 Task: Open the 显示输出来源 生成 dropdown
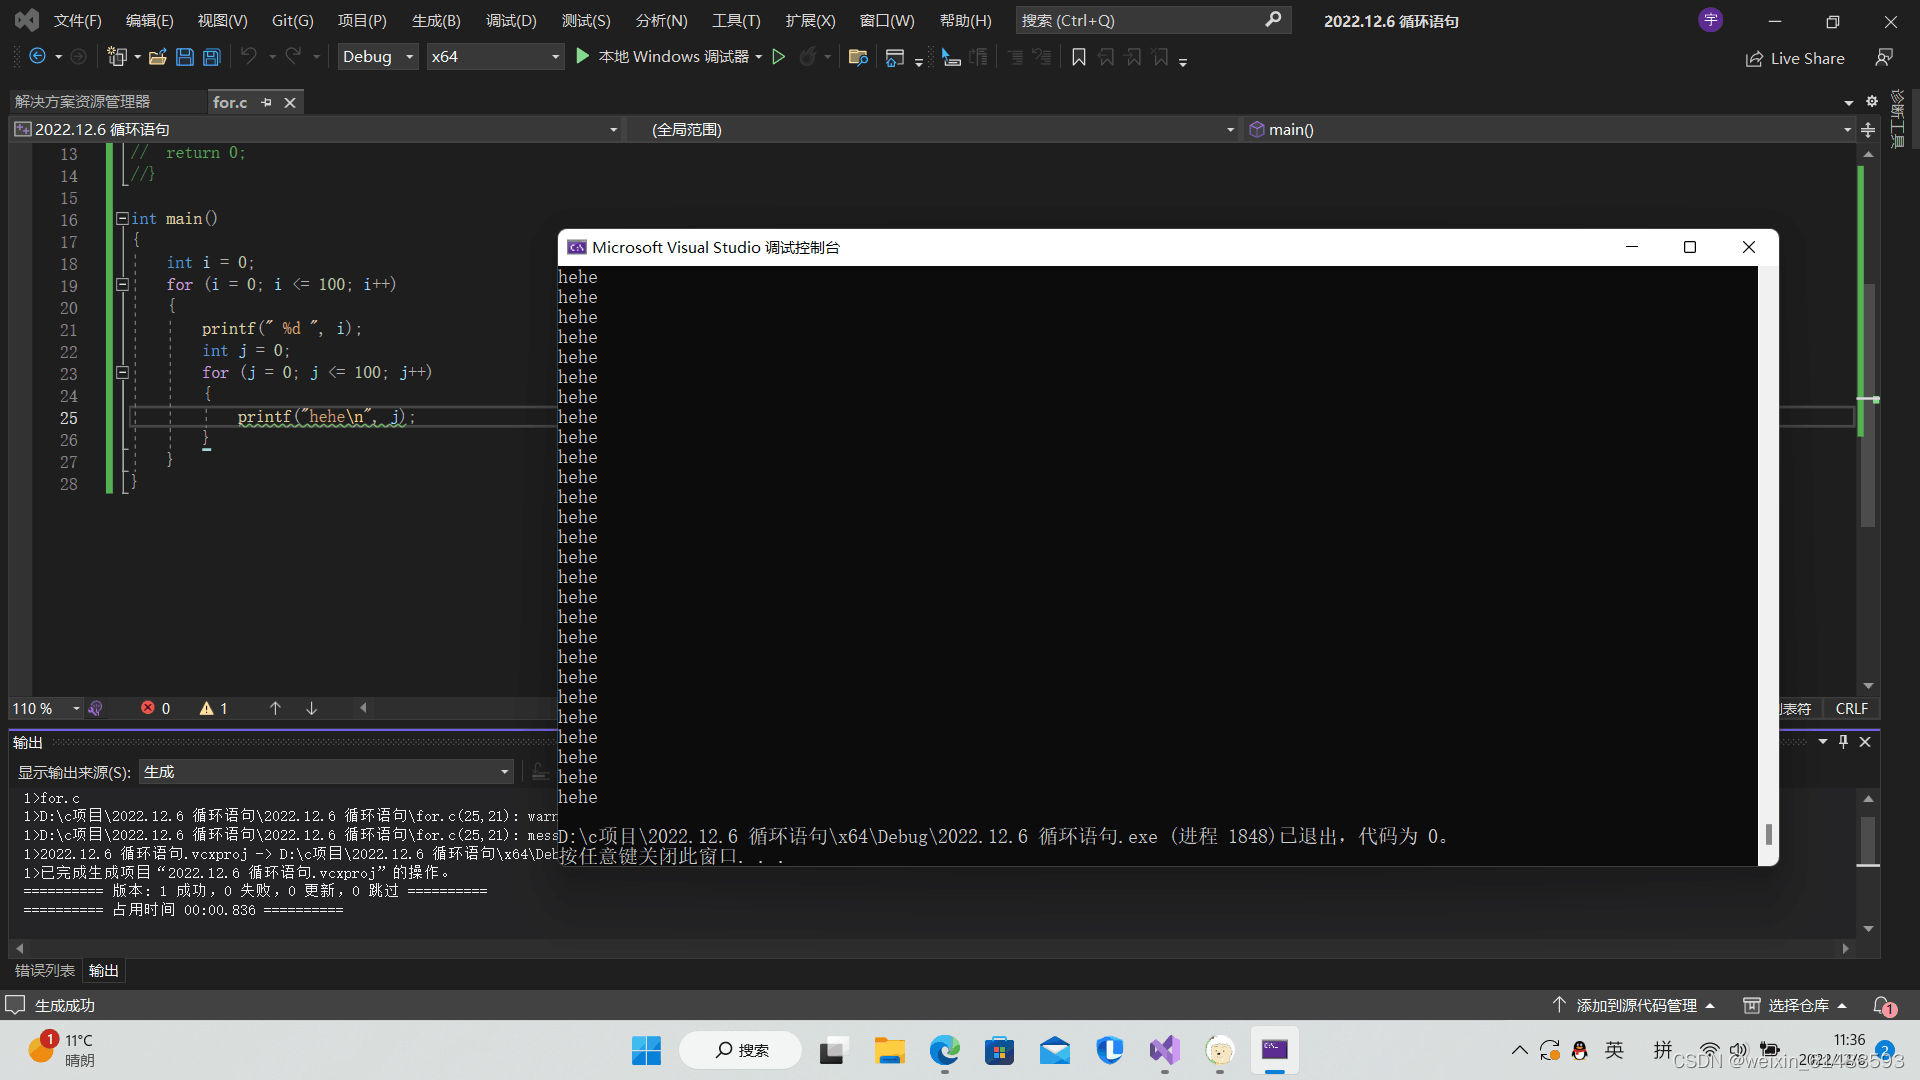click(326, 772)
